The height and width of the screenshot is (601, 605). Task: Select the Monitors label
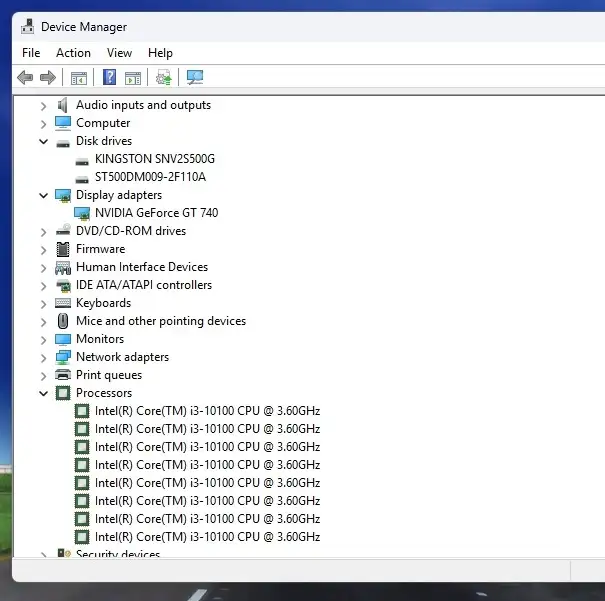pos(100,339)
